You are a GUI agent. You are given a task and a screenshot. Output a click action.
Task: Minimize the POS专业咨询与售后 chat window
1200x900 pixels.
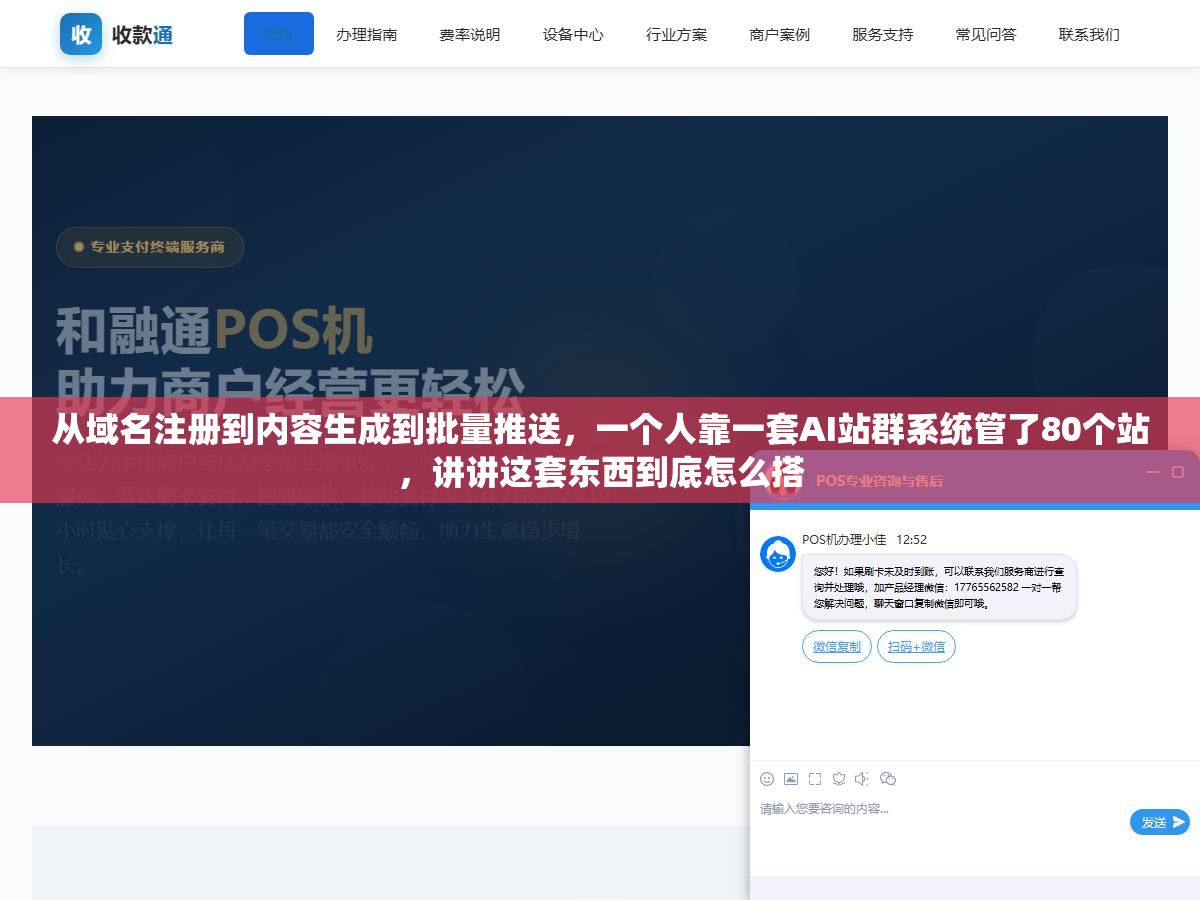coord(1152,472)
